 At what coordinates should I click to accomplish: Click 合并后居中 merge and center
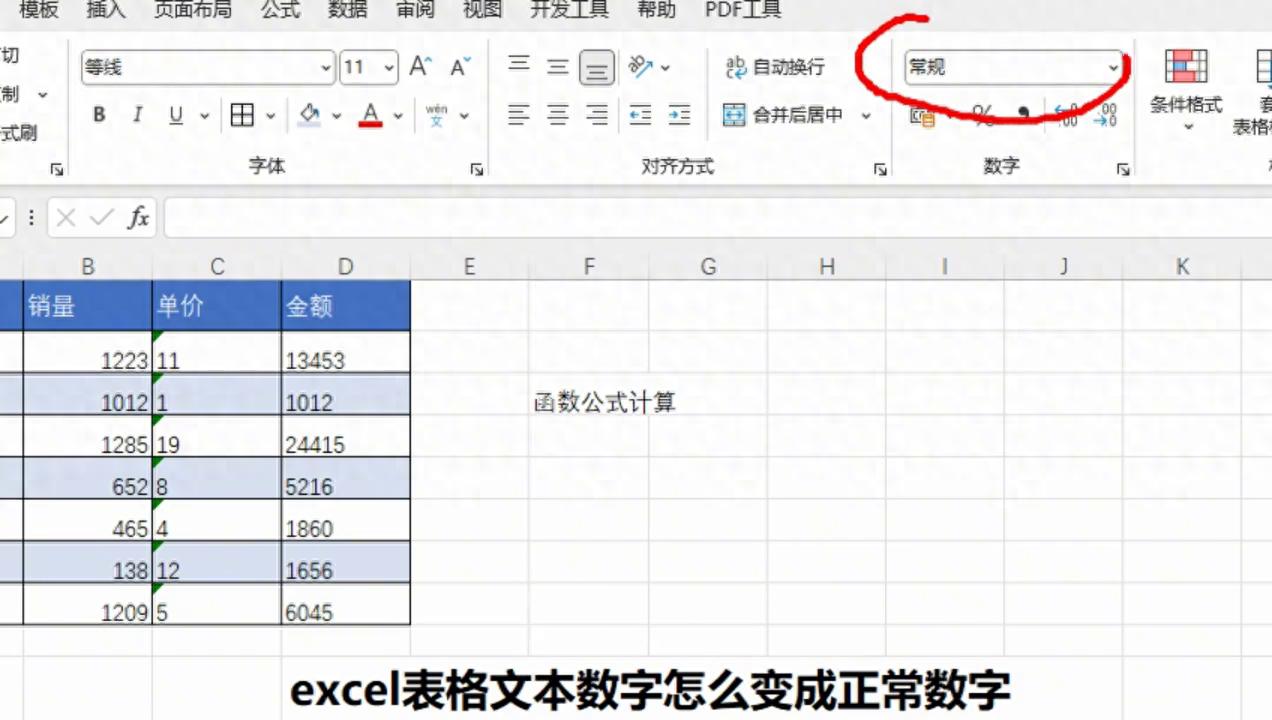[x=783, y=115]
